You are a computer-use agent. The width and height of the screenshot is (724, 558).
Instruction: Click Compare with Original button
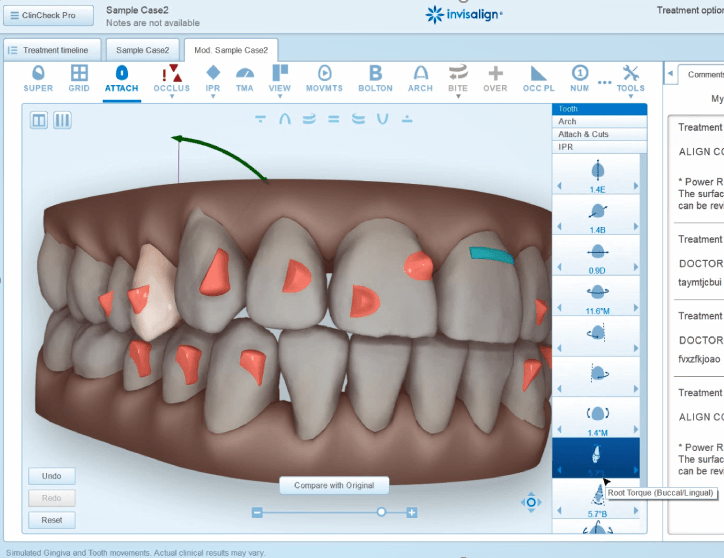tap(334, 485)
